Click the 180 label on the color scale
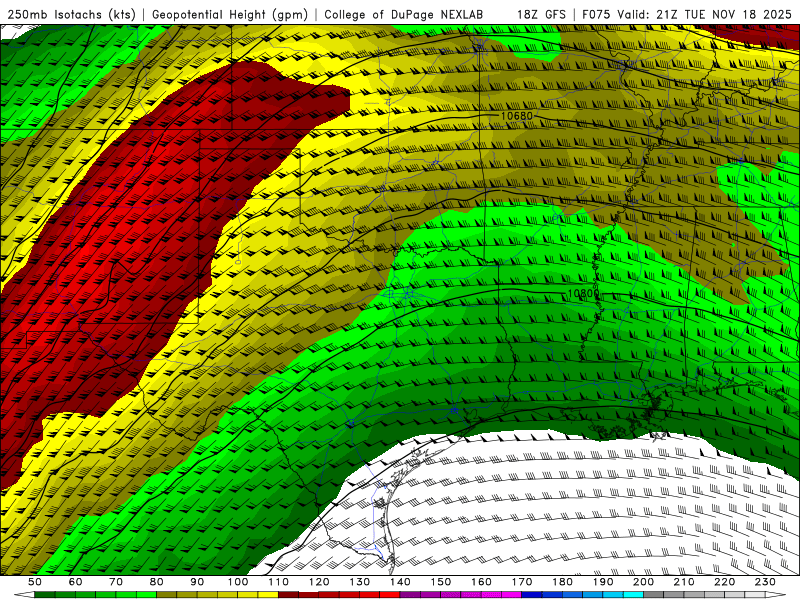The height and width of the screenshot is (600, 800). [x=562, y=582]
